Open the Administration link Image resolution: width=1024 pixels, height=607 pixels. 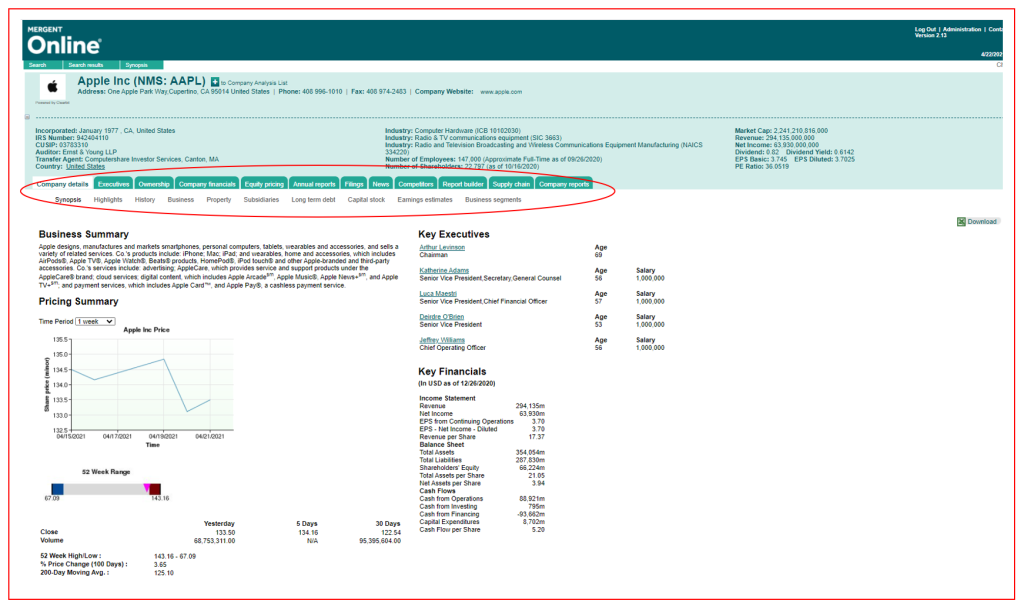click(962, 29)
